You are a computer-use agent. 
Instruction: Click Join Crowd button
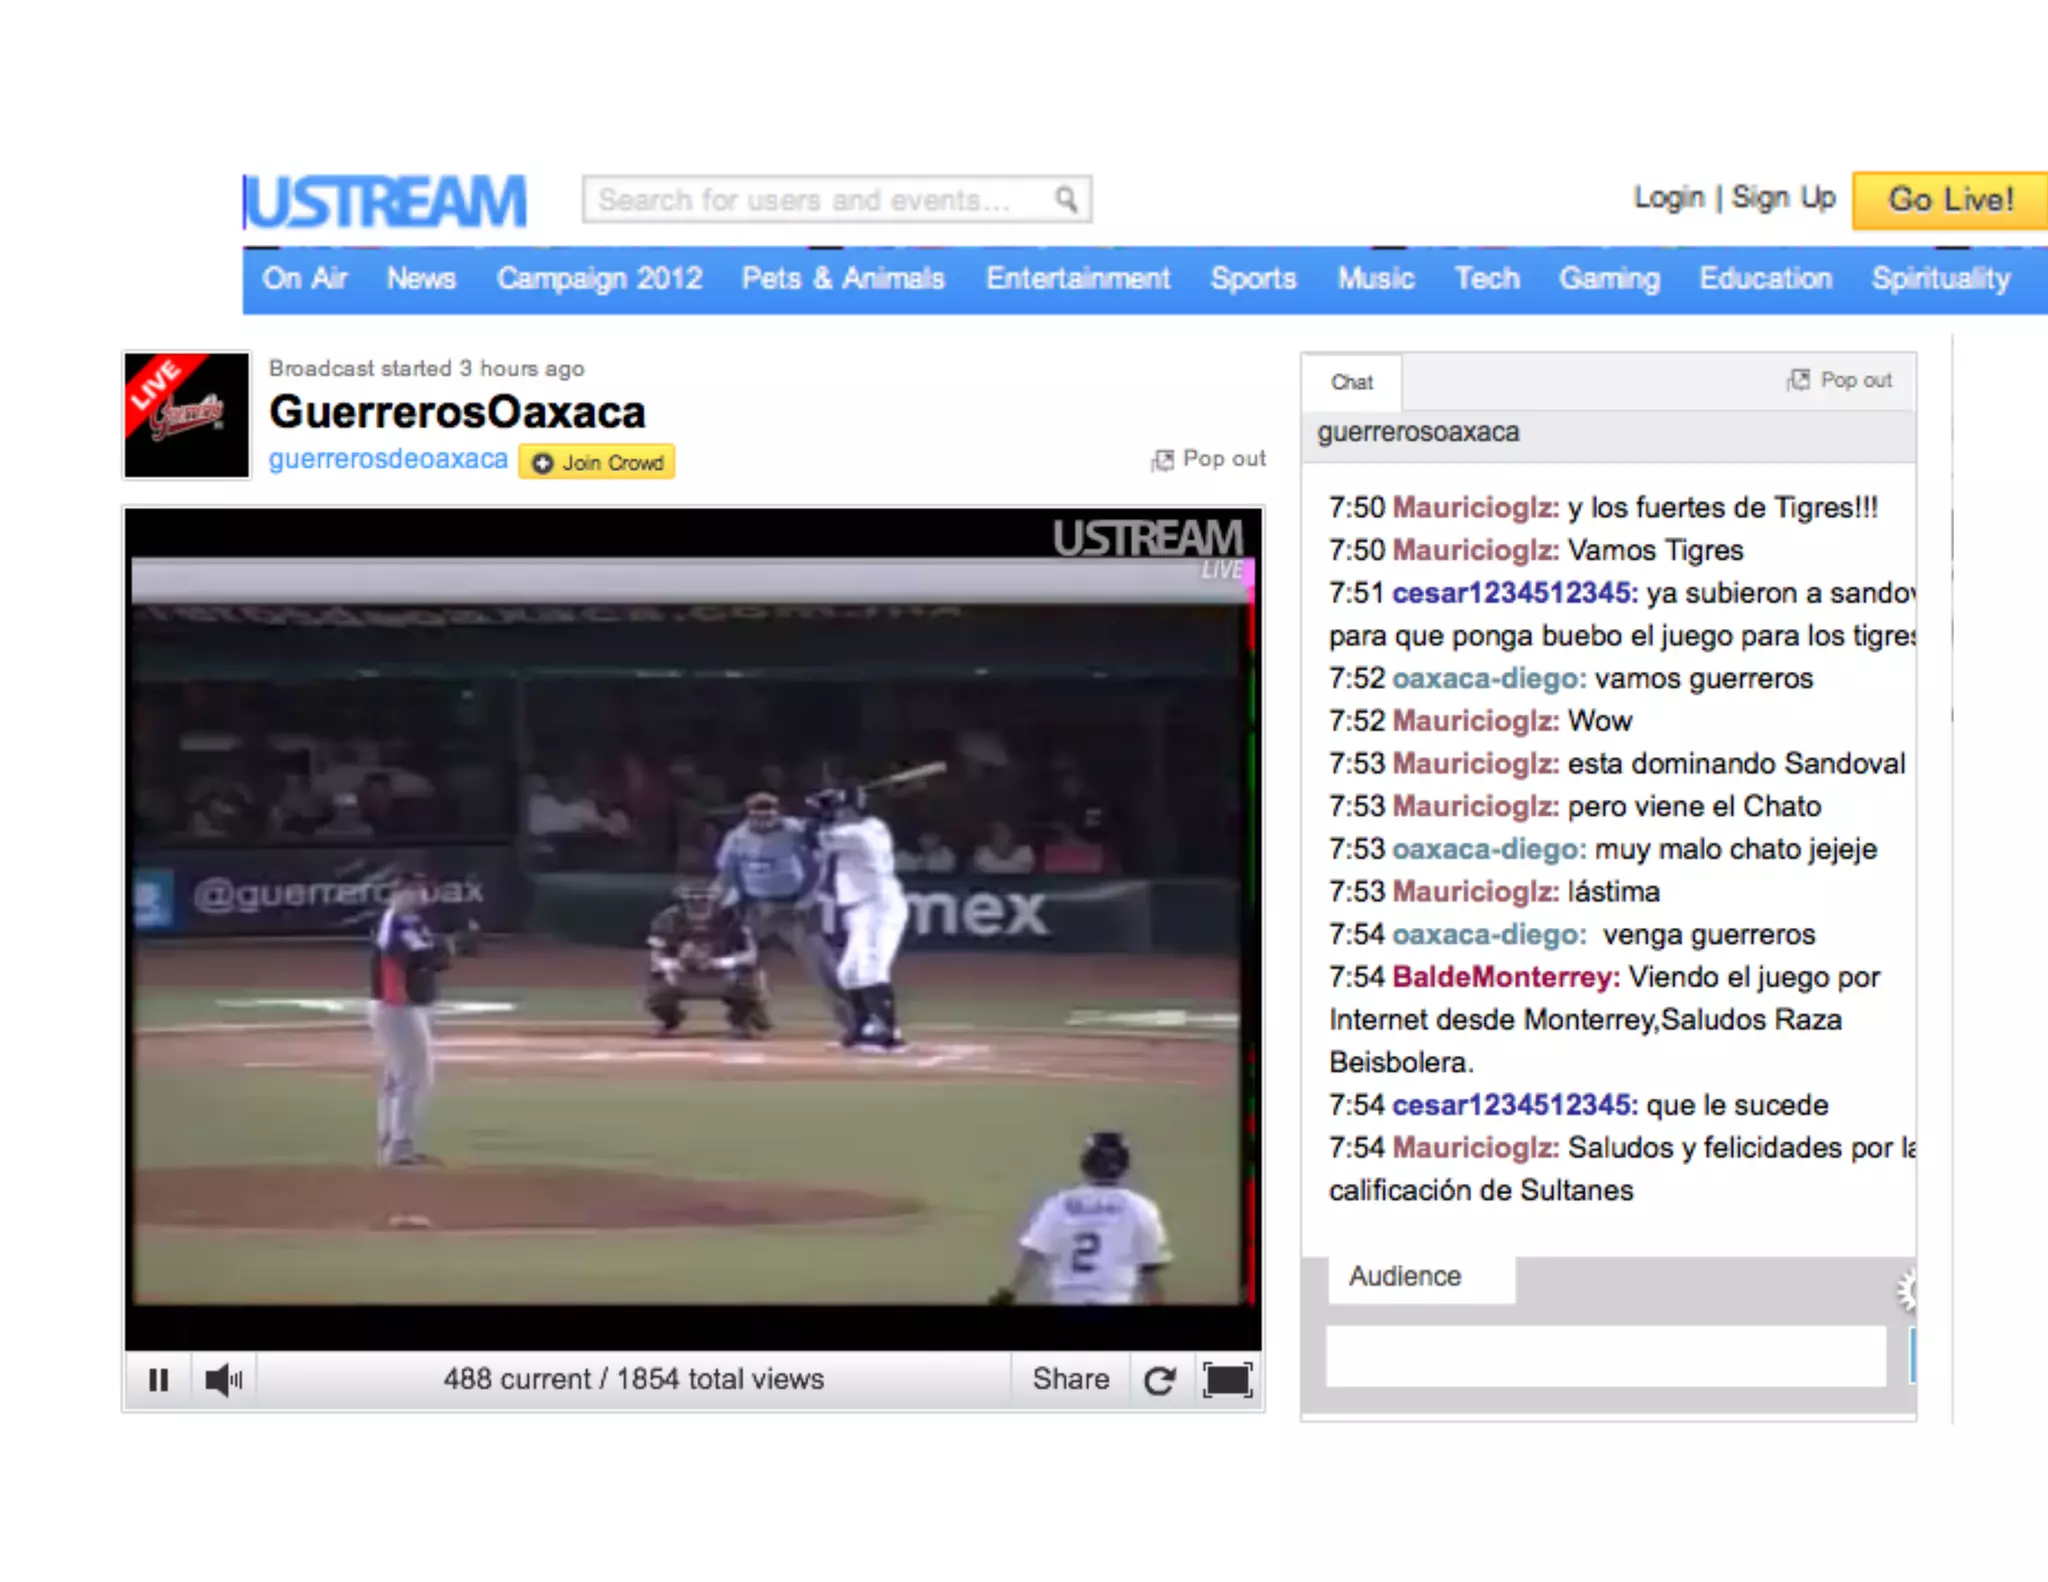point(597,462)
